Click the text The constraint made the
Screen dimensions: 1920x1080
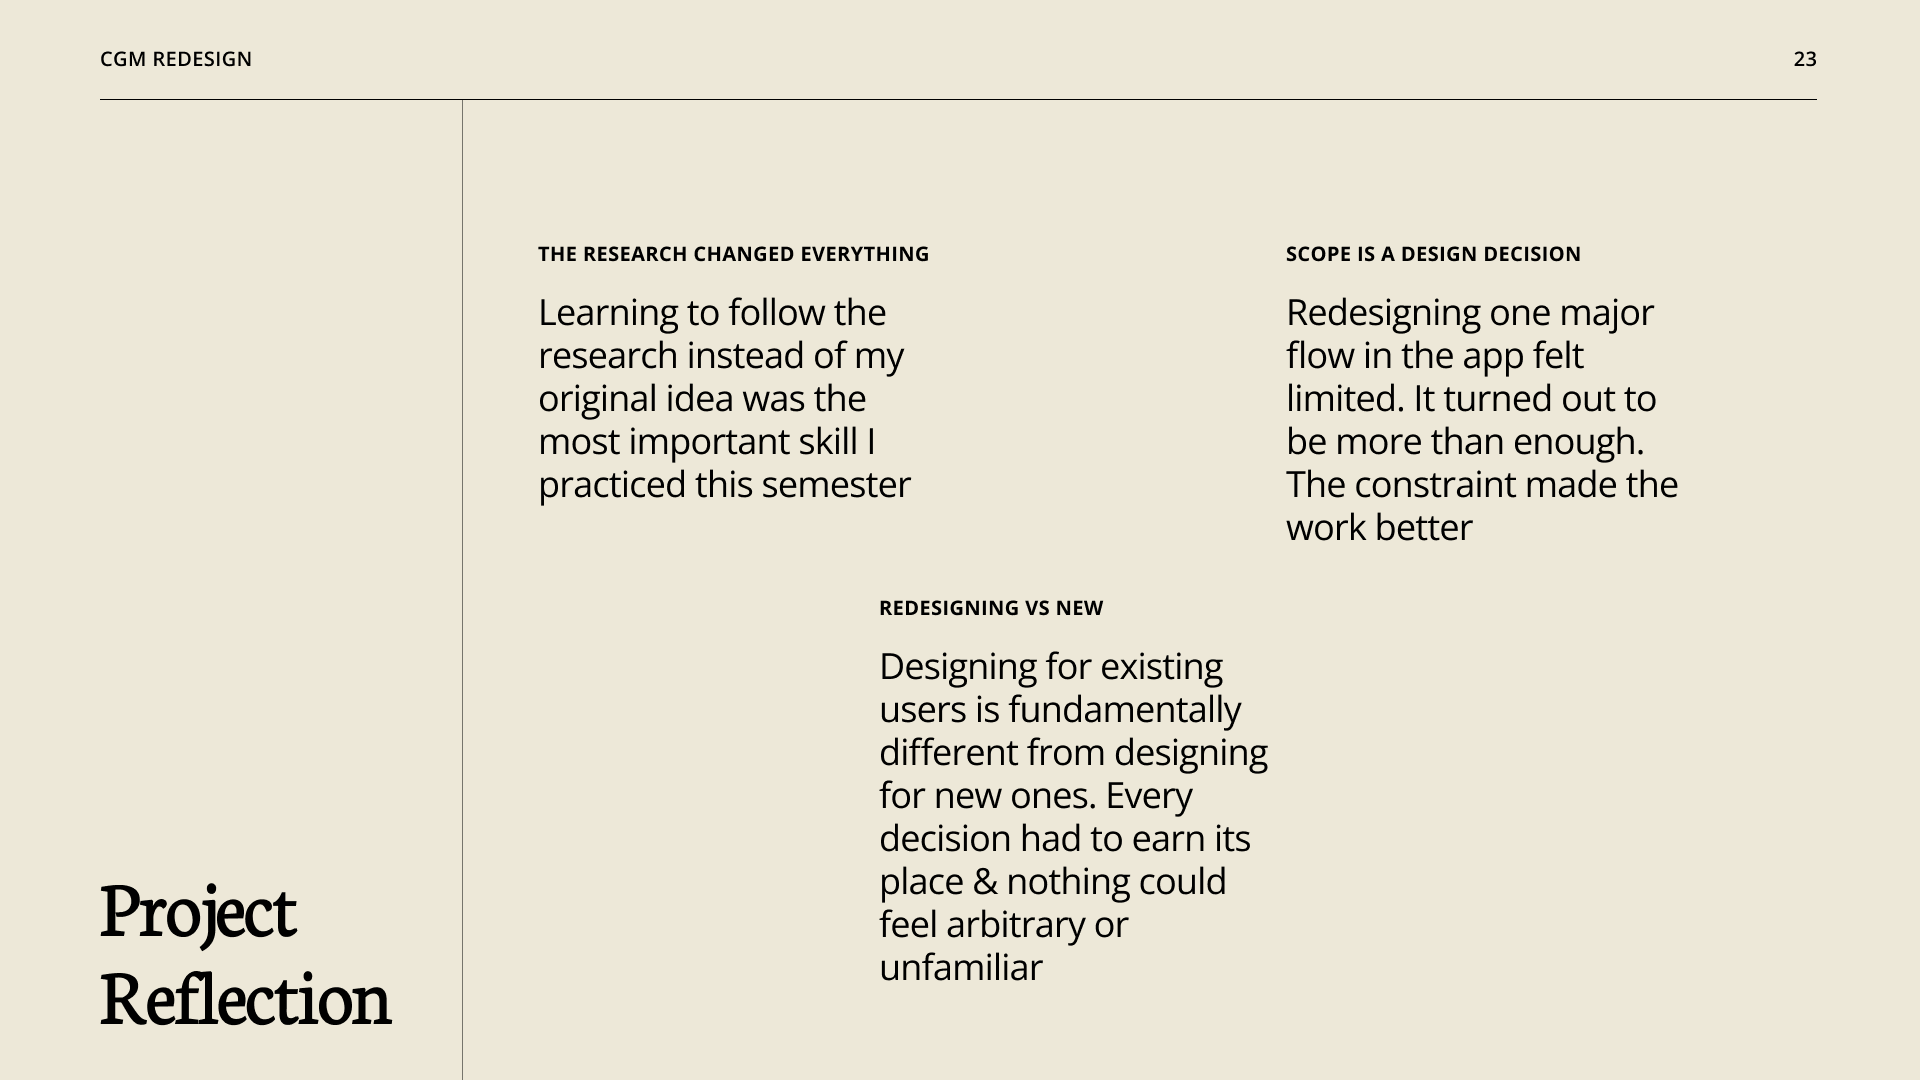(1482, 485)
